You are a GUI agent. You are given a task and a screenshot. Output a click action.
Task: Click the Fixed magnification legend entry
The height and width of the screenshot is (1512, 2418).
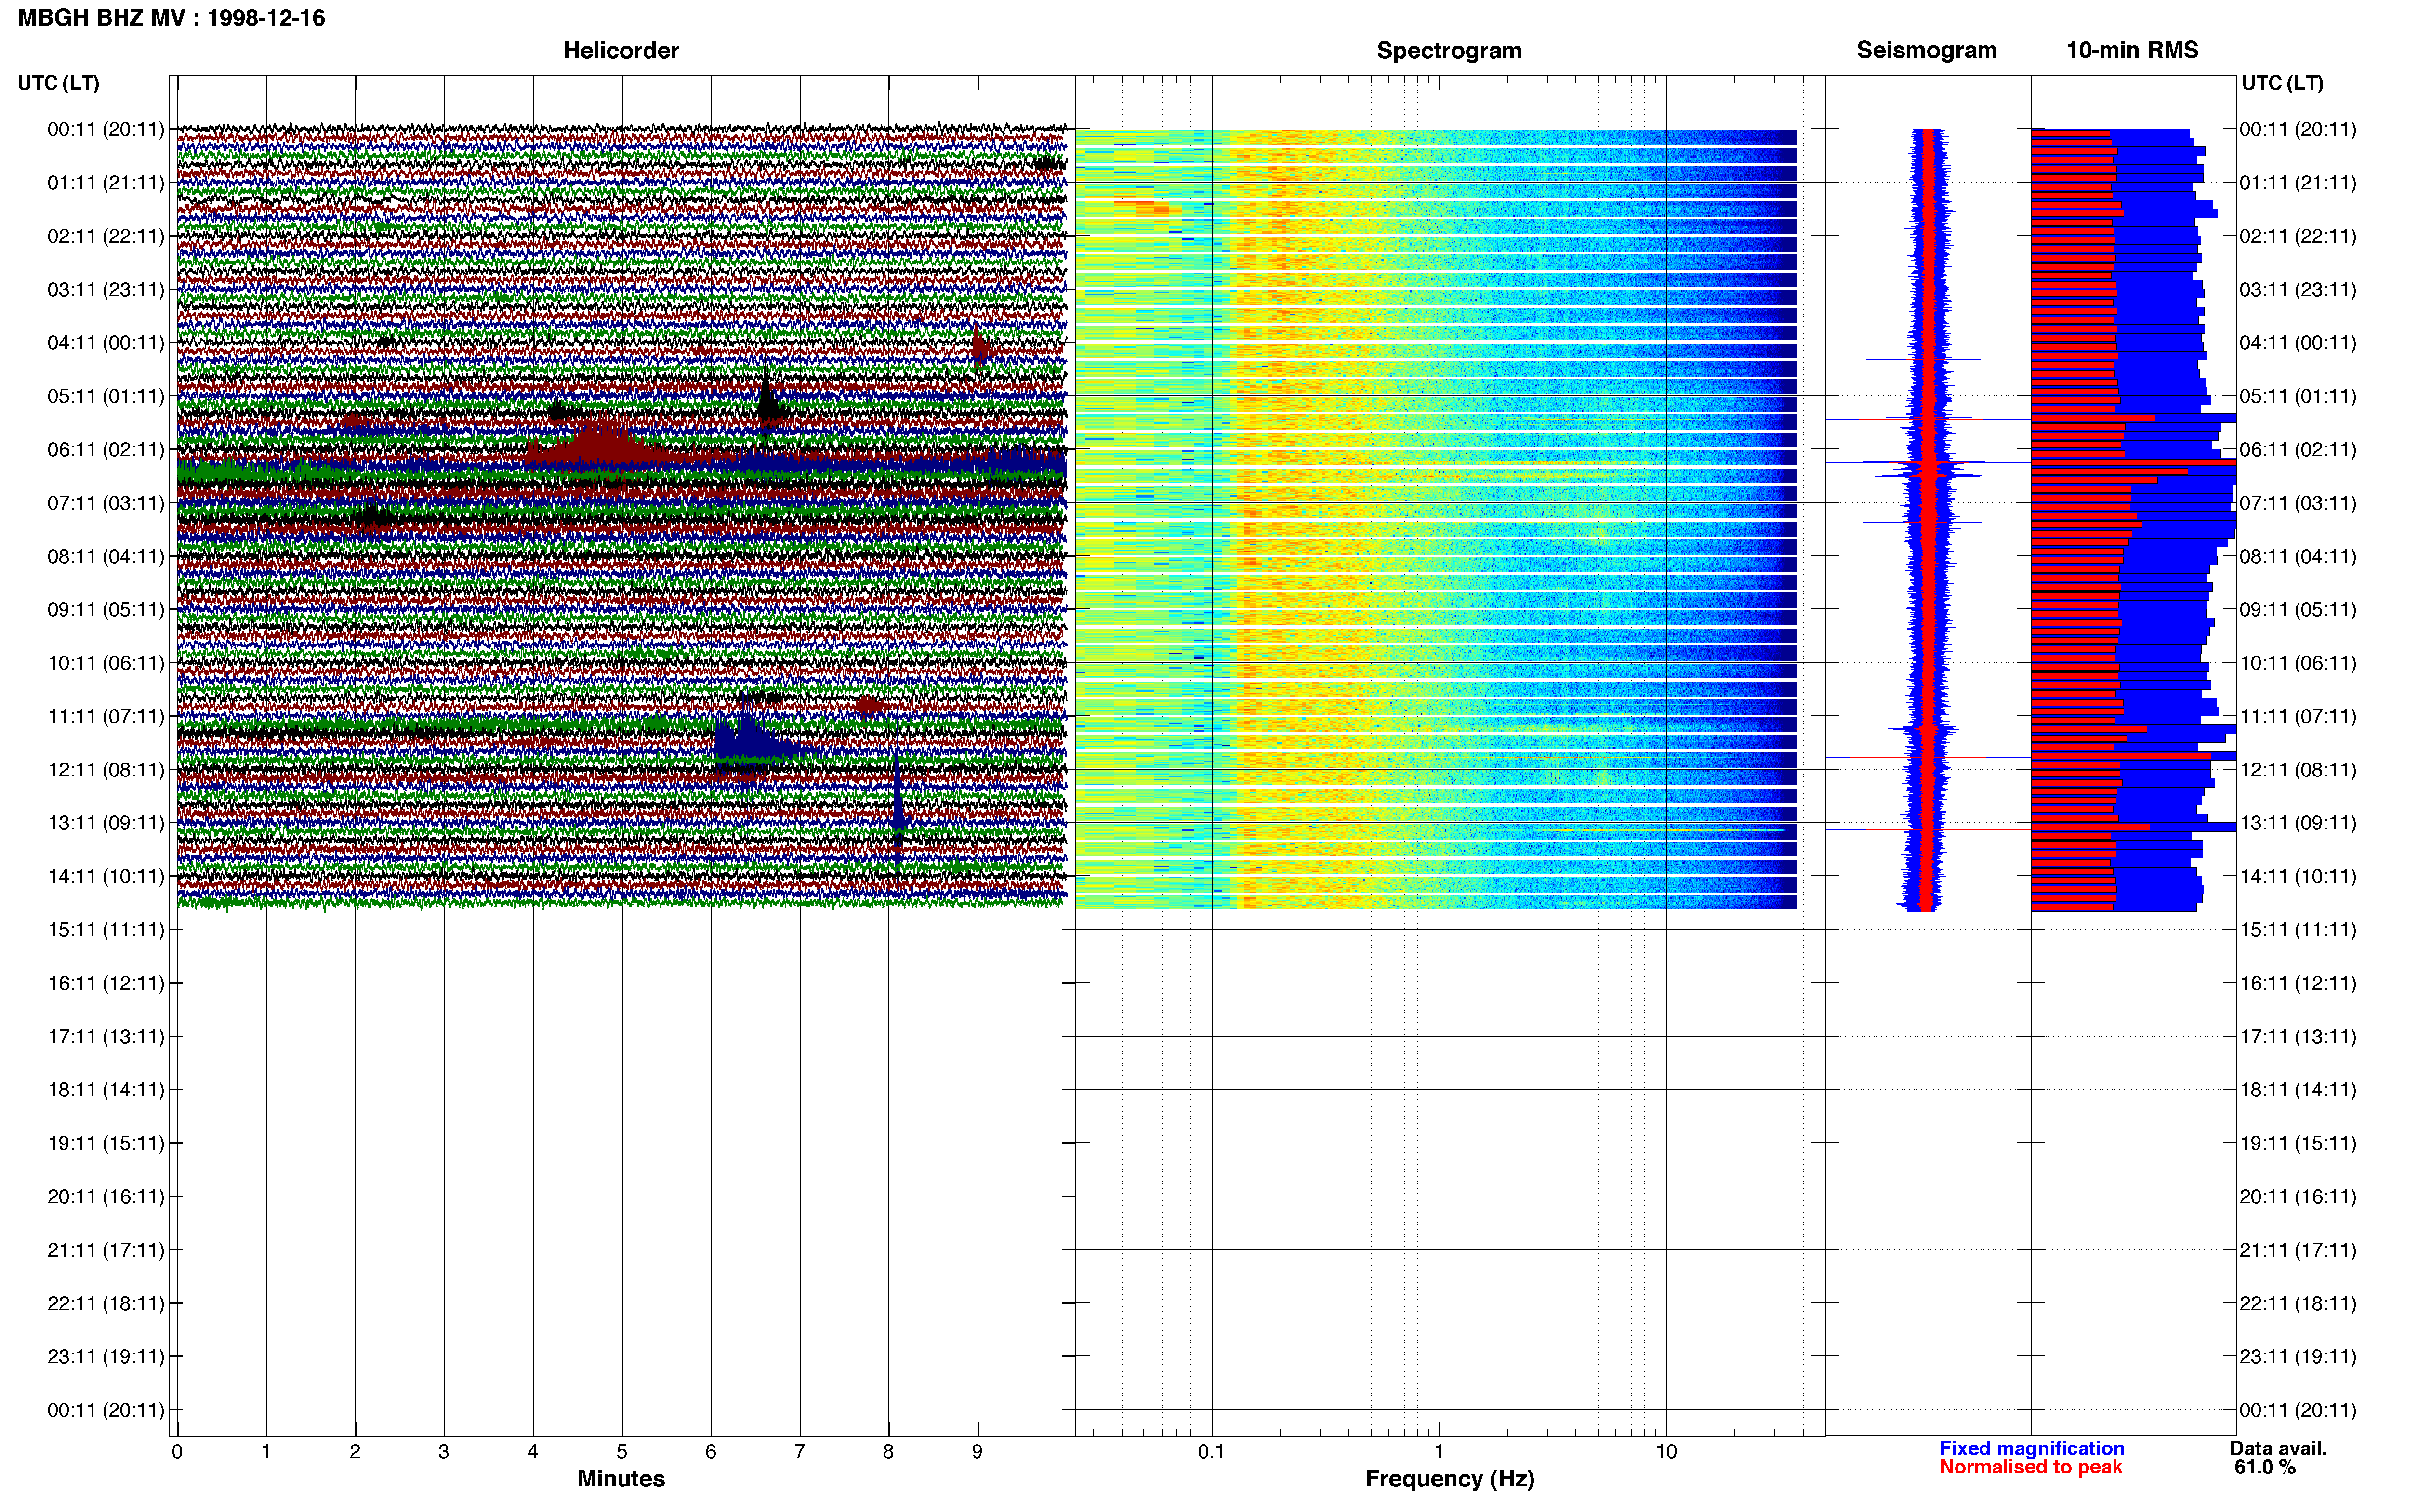pos(2031,1448)
